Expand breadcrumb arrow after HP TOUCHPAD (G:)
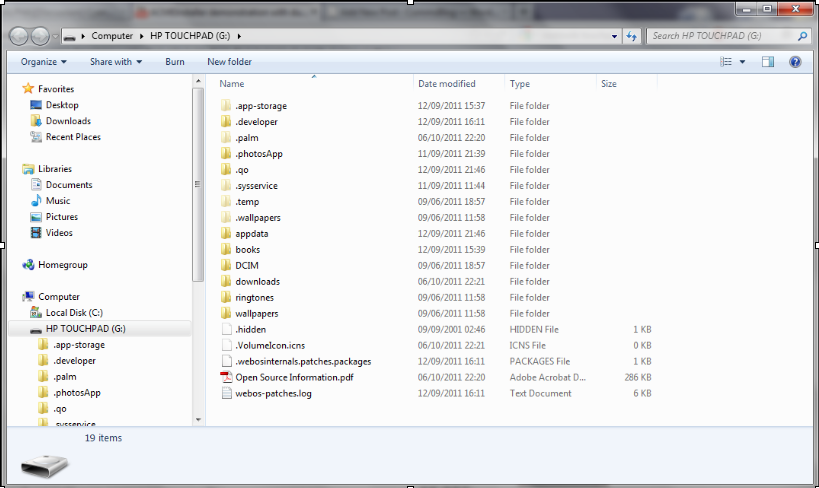Viewport: 819px width, 488px height. 239,36
